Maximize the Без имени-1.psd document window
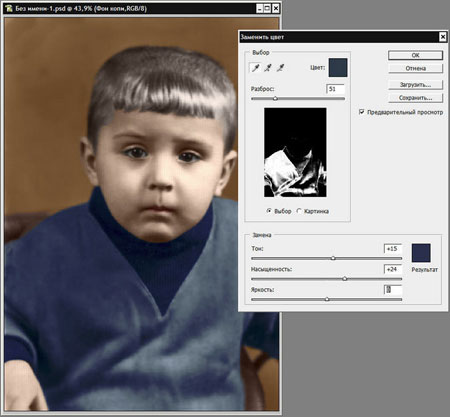 267,8
